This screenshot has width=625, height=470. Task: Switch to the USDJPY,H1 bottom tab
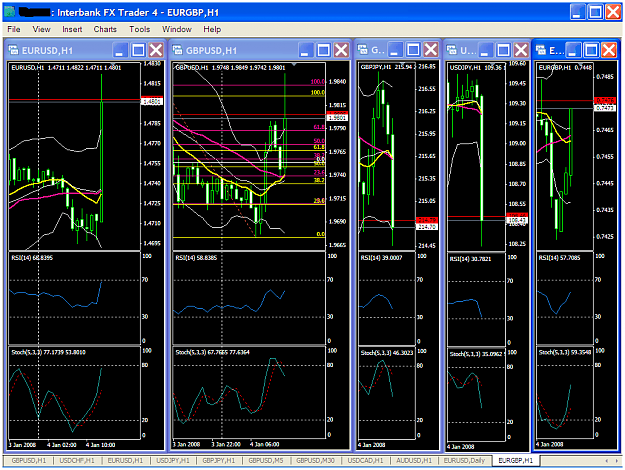(173, 460)
